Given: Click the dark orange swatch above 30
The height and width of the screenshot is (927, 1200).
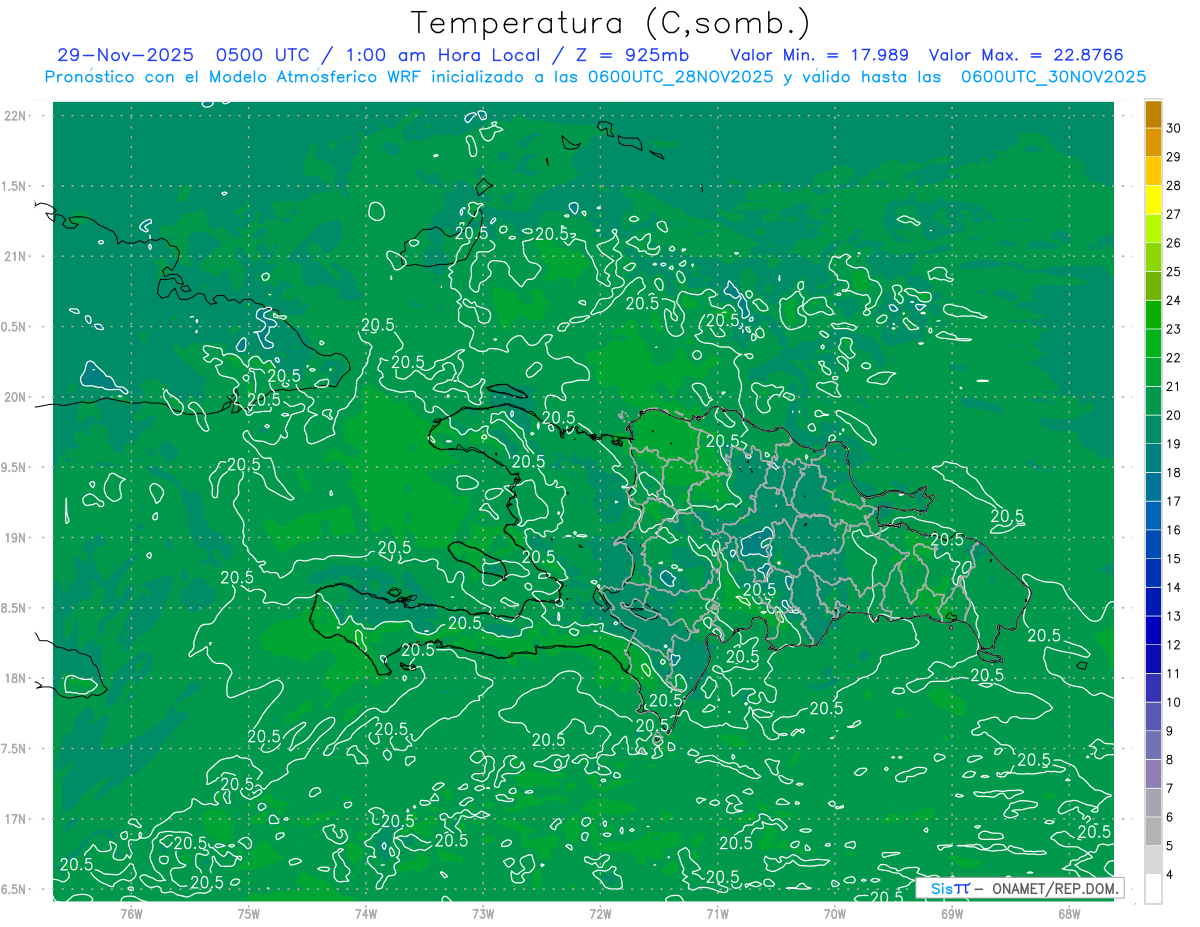Looking at the screenshot, I should pyautogui.click(x=1153, y=114).
